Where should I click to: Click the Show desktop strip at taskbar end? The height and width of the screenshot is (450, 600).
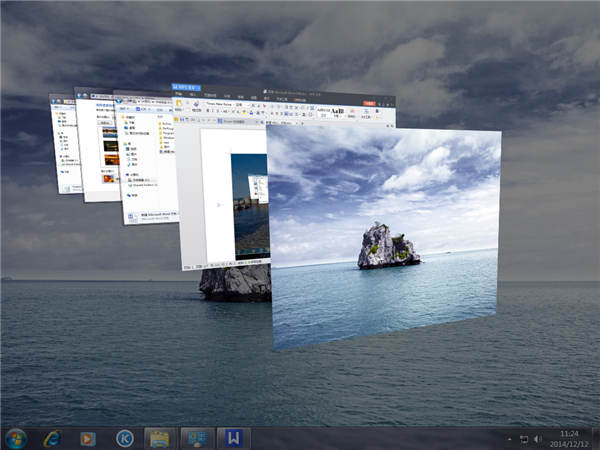point(596,439)
